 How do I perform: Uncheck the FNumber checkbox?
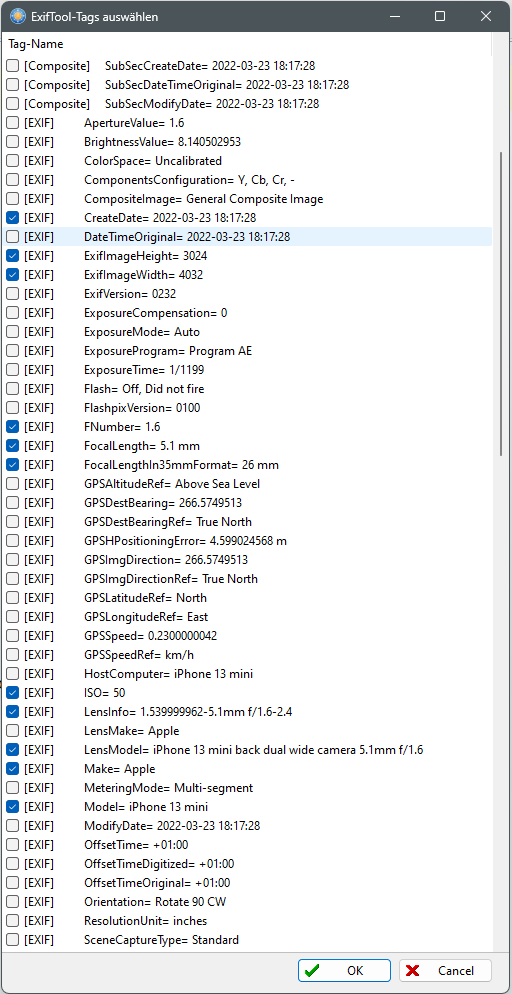tap(13, 427)
